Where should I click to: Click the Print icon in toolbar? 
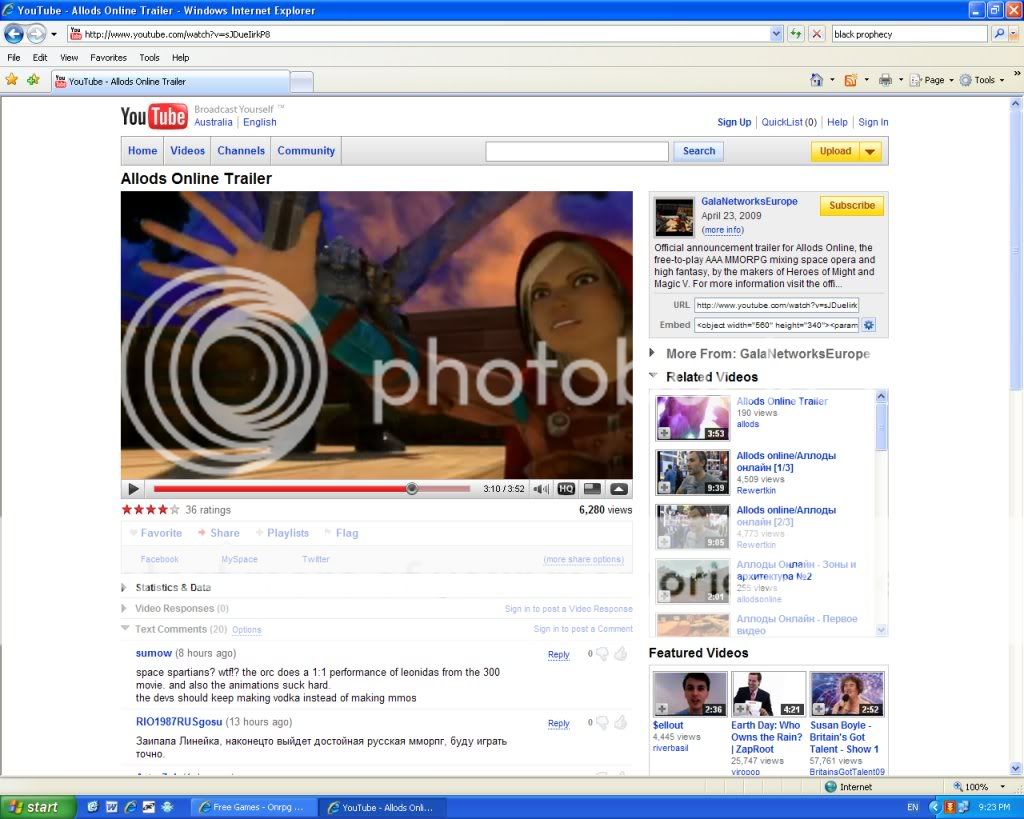tap(884, 80)
